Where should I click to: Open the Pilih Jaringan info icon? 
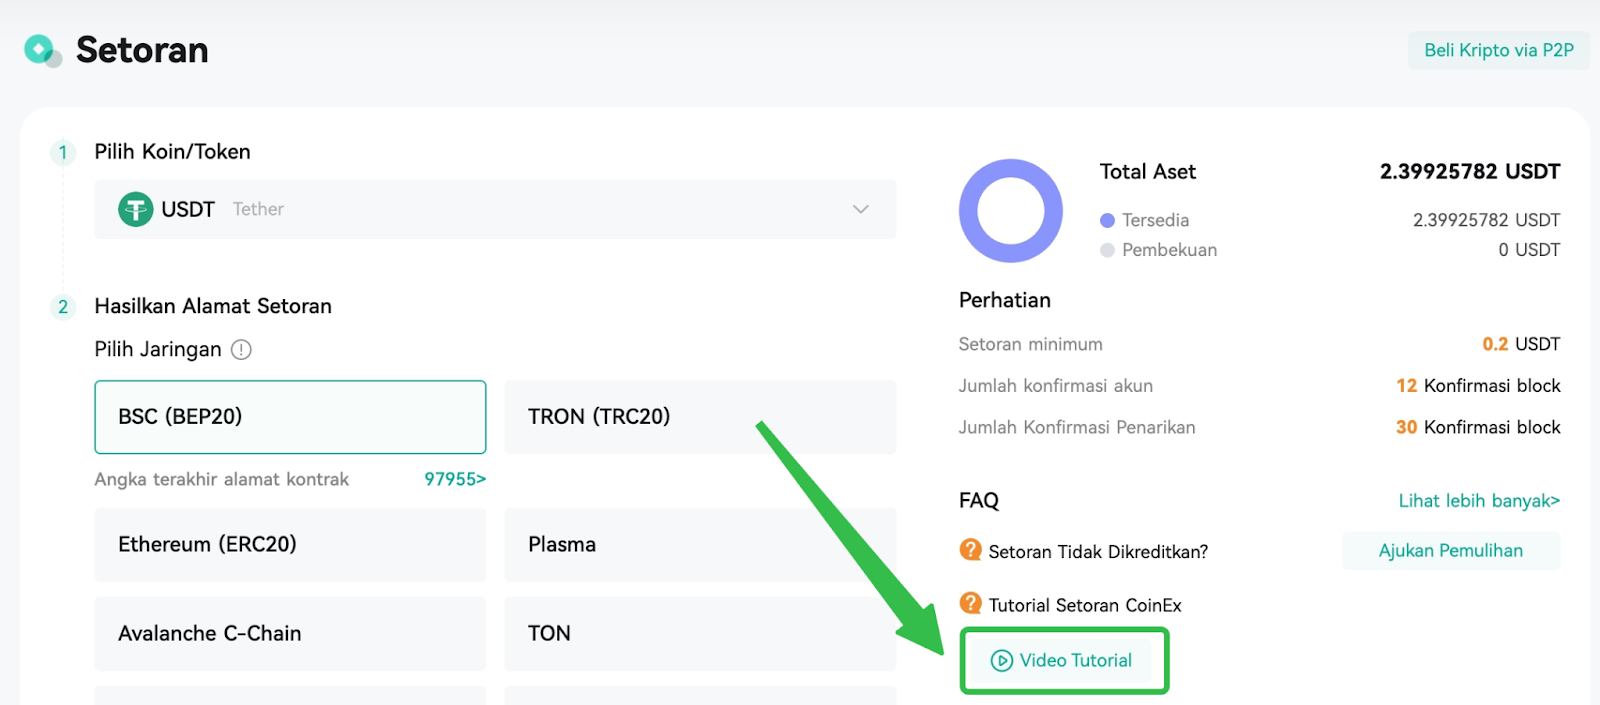(x=241, y=350)
